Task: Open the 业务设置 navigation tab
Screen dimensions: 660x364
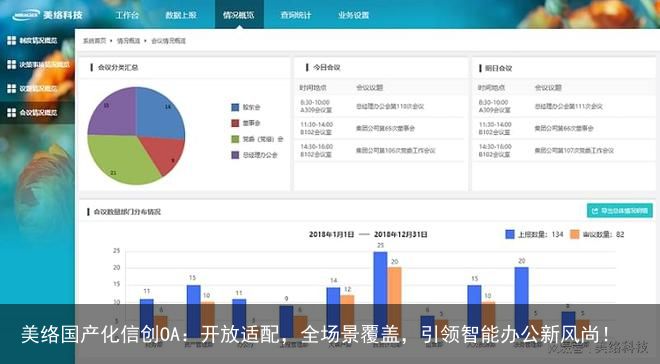Action: [x=354, y=15]
